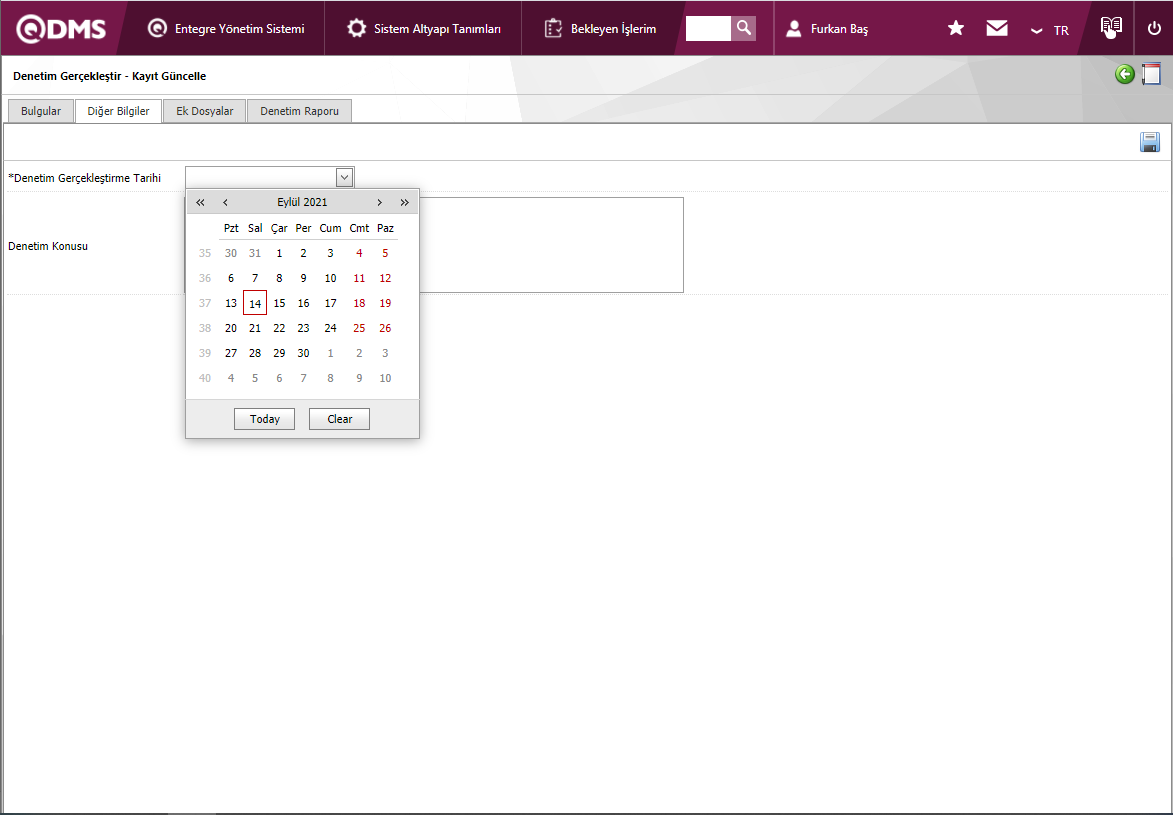
Task: Expand the TR language selector
Action: 1050,30
